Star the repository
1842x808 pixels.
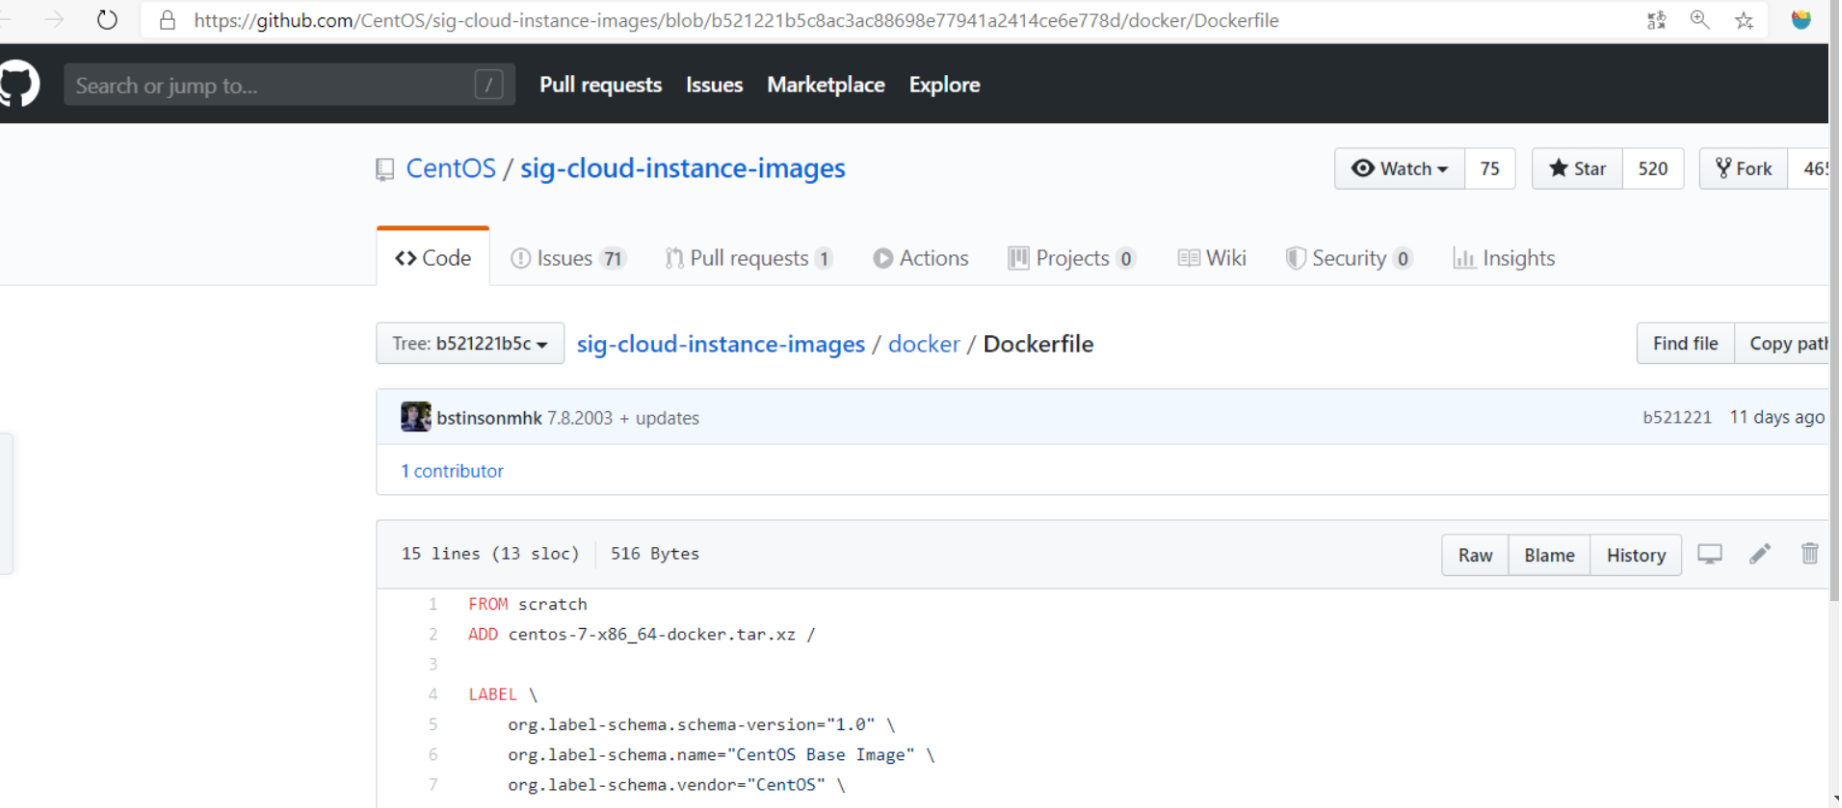coord(1578,168)
